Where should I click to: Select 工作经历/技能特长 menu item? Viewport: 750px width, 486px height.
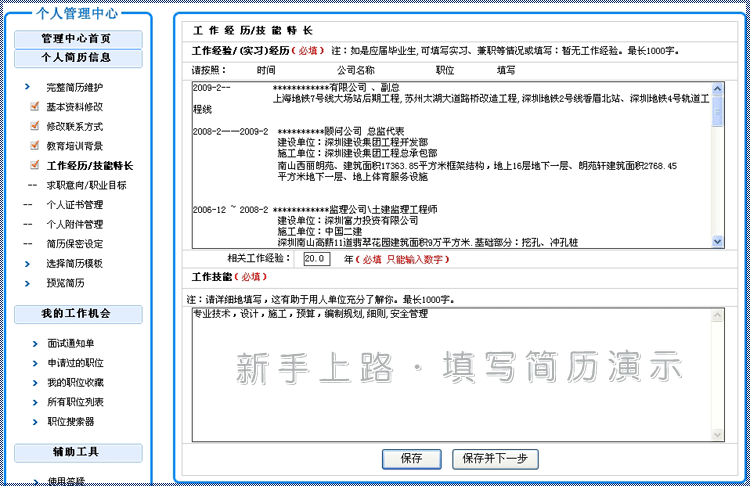coord(90,166)
